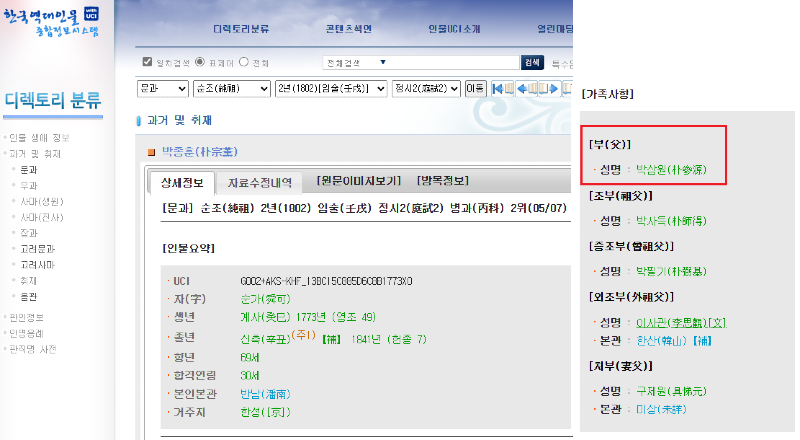
Task: Click the 박종훈(朴宗薰) name heading
Action: pyautogui.click(x=200, y=152)
